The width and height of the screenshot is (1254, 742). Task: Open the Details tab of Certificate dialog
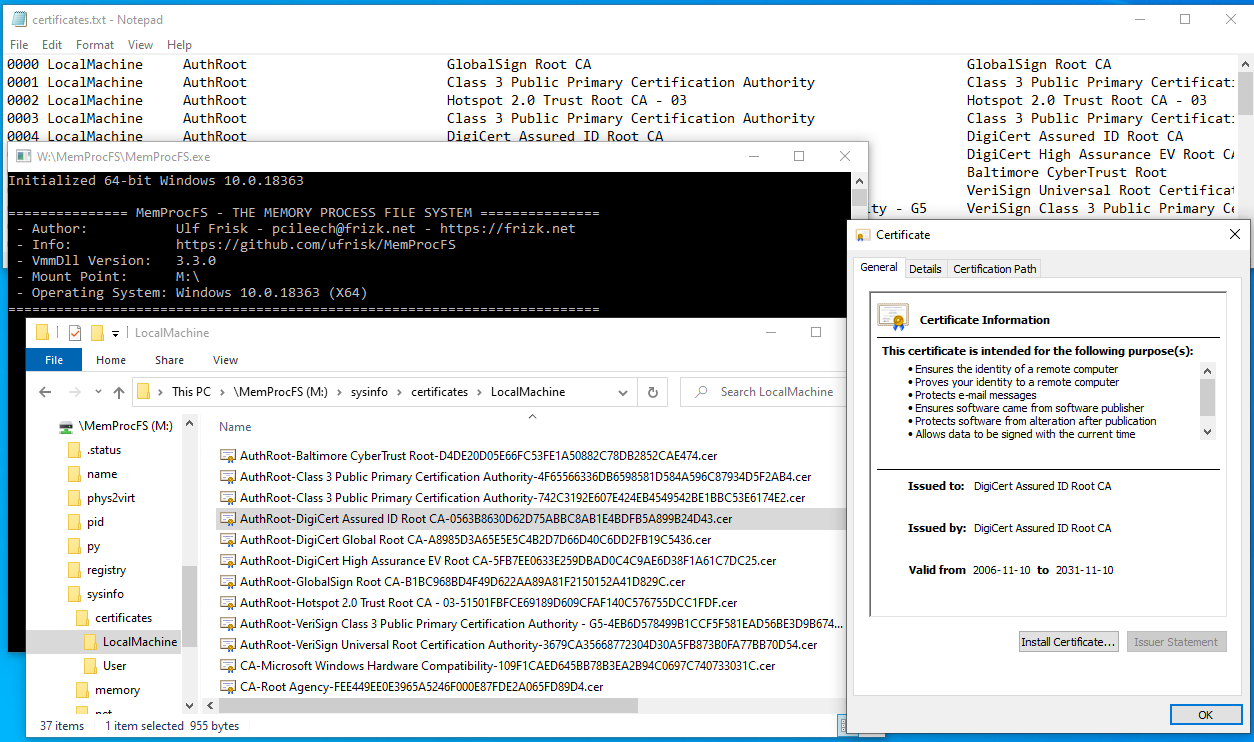pos(925,268)
